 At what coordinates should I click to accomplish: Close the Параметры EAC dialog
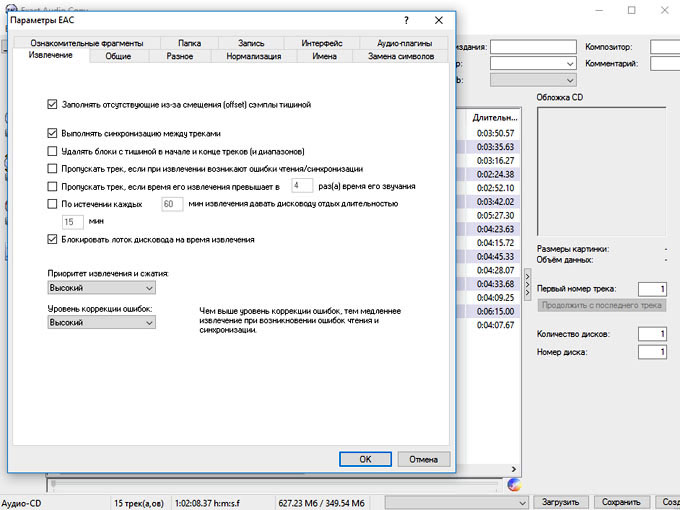point(438,20)
